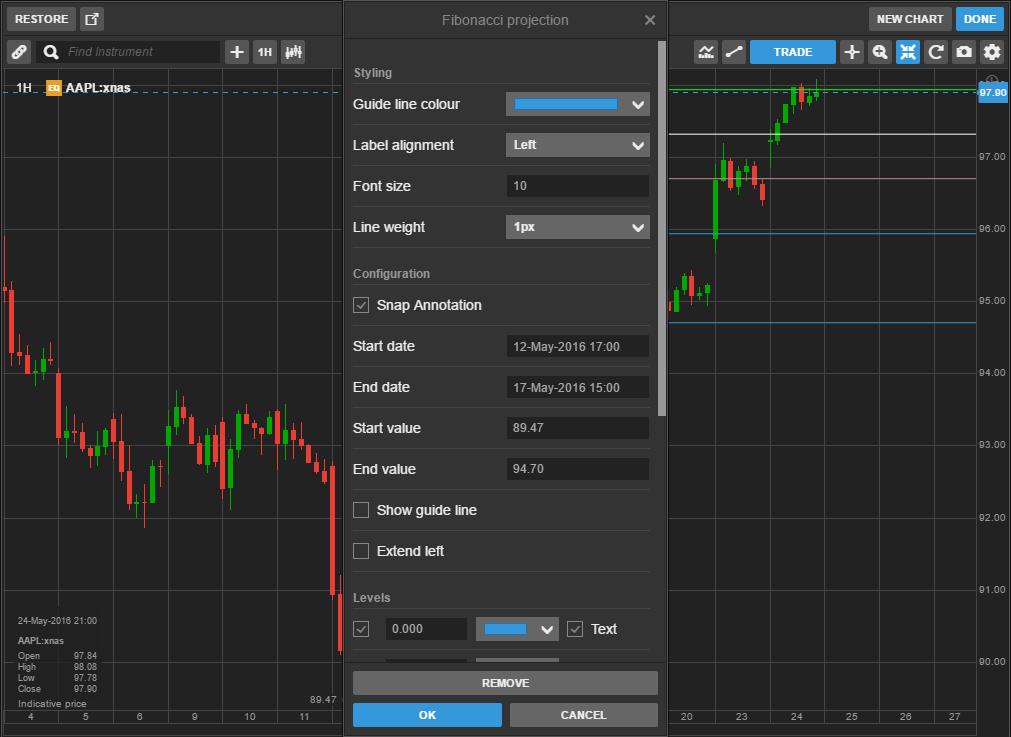Enable Extend left checkbox
The height and width of the screenshot is (737, 1011).
pyautogui.click(x=361, y=551)
